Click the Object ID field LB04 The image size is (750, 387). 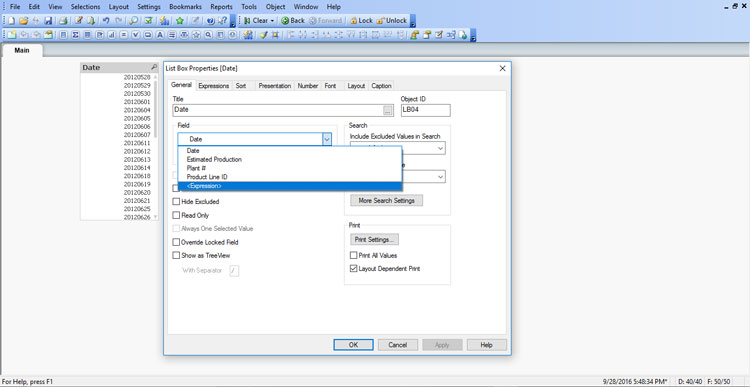point(425,110)
